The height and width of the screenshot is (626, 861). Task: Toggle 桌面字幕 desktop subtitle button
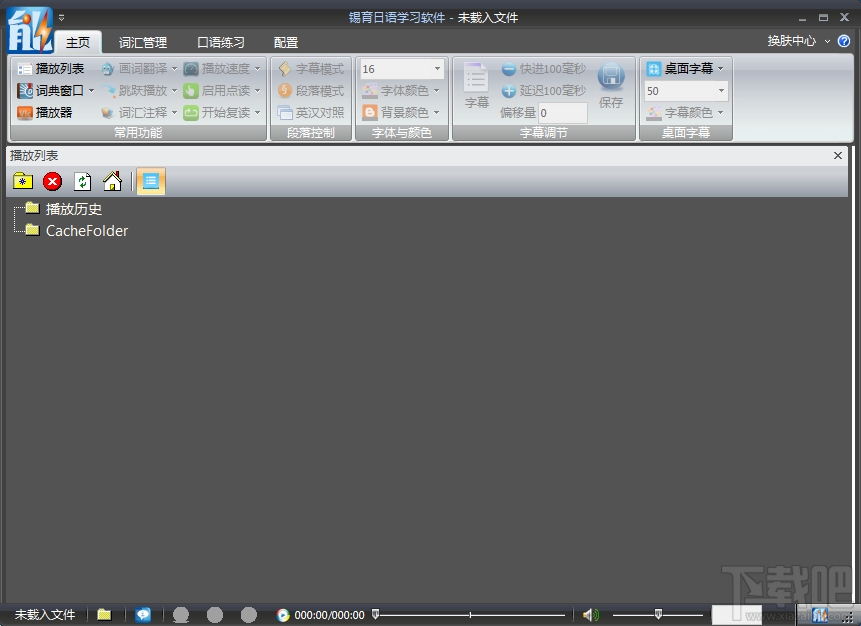point(680,69)
